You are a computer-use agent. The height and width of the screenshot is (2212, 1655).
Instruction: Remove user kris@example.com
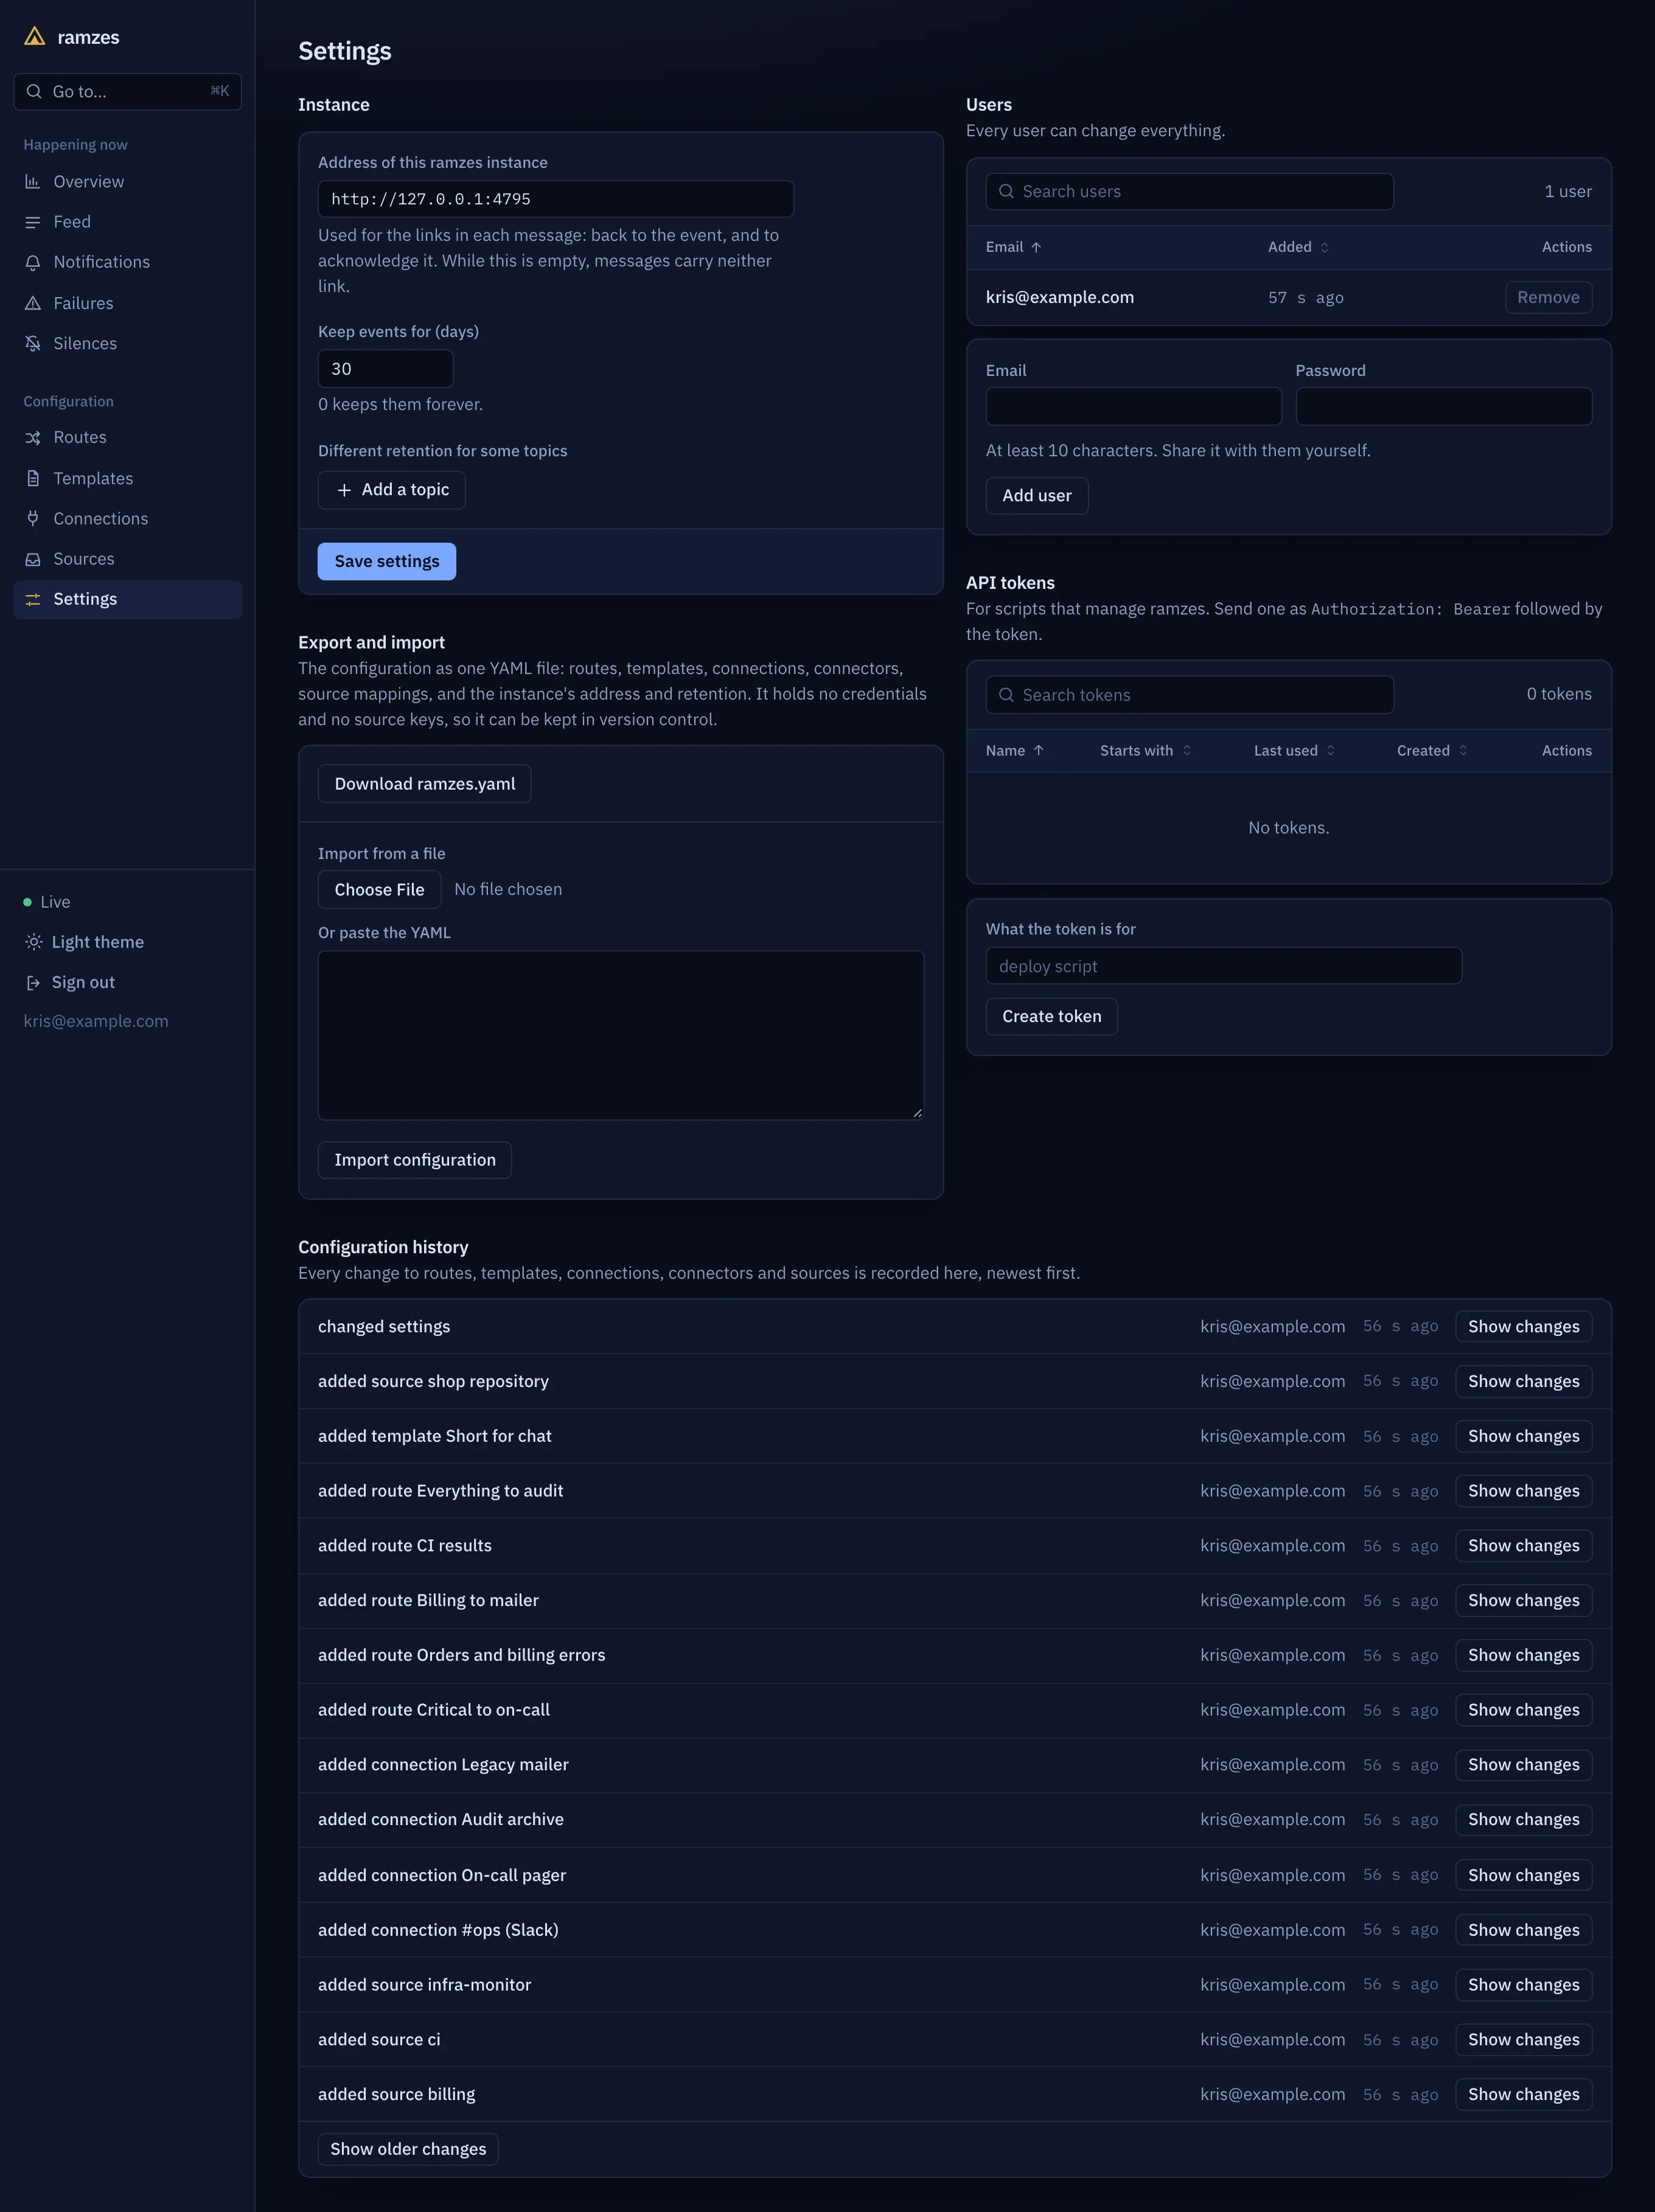tap(1548, 297)
